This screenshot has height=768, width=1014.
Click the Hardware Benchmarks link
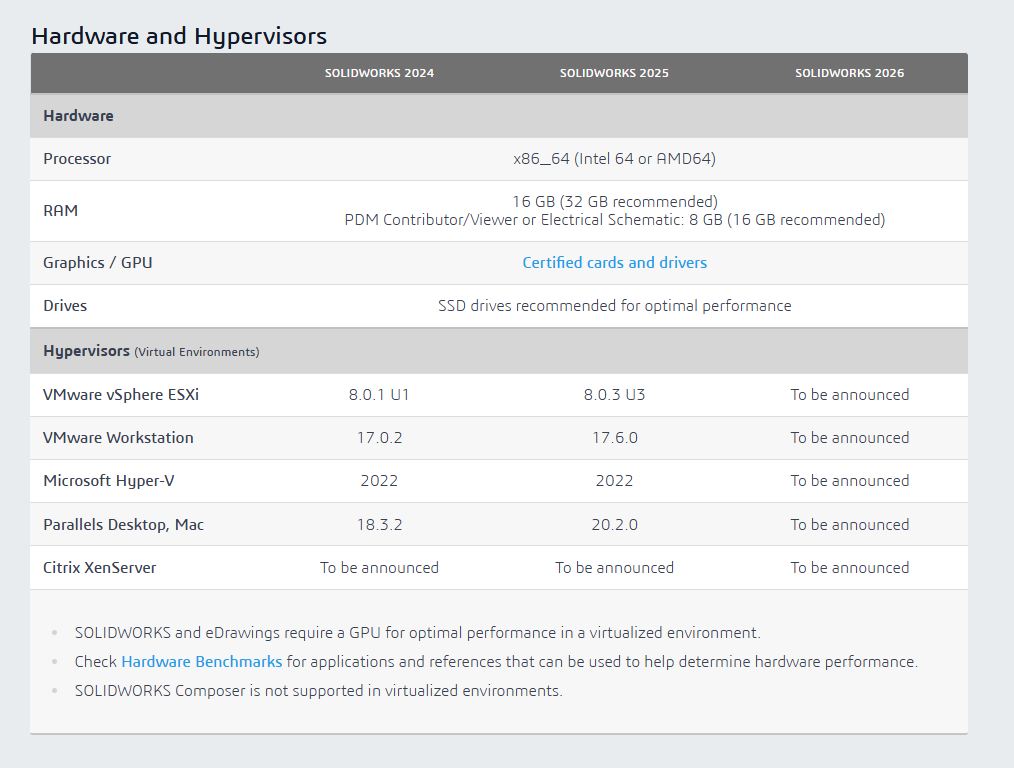click(x=201, y=661)
